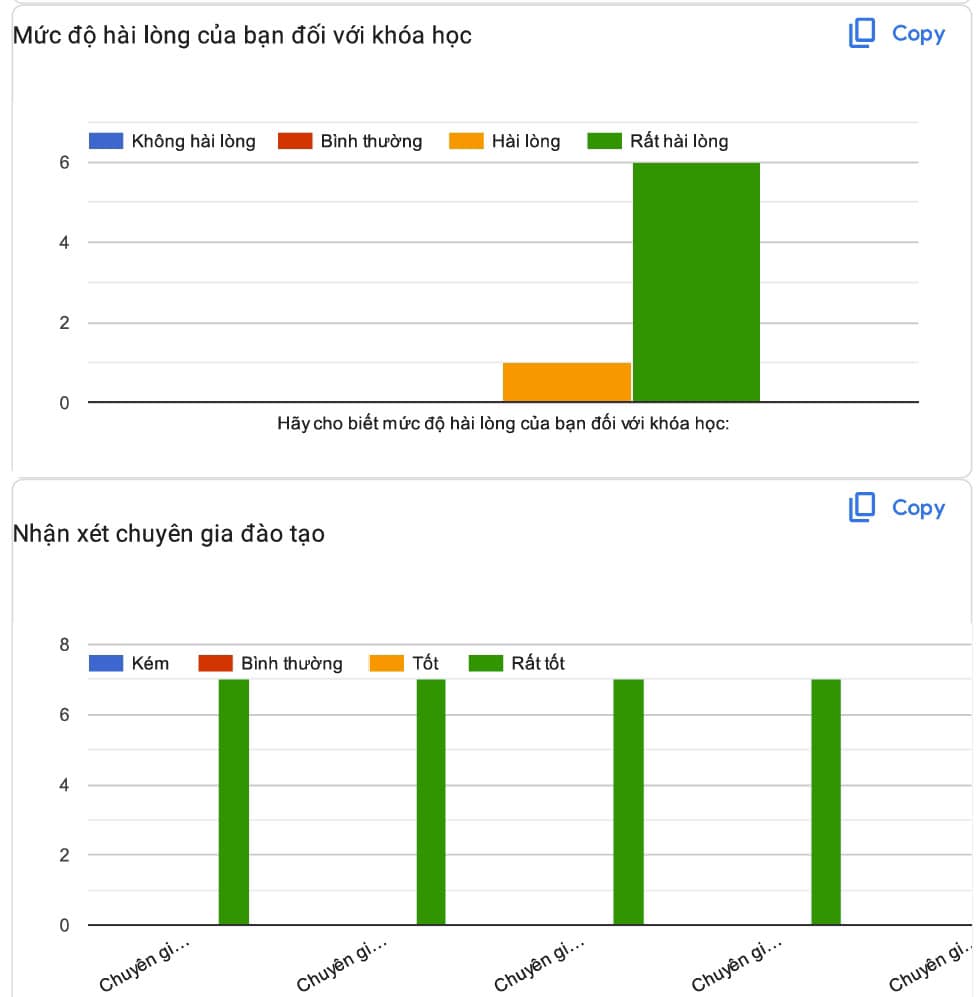Click the tall green 'Rất hài lòng' bar
The width and height of the screenshot is (976, 997).
pos(696,282)
